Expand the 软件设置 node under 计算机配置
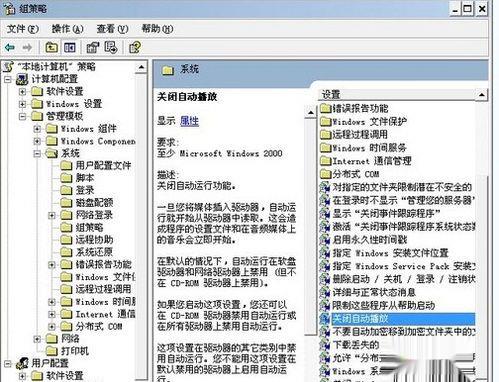 coord(22,91)
